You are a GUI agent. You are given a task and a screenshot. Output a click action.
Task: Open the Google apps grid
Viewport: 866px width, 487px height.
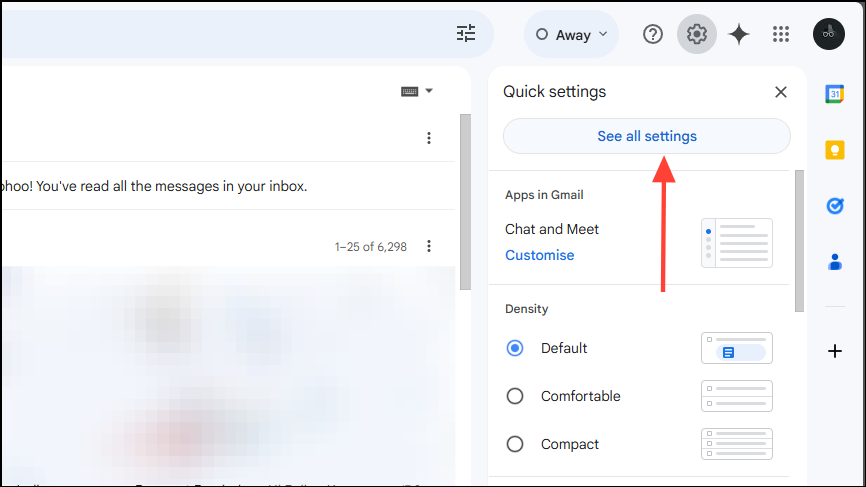point(781,34)
